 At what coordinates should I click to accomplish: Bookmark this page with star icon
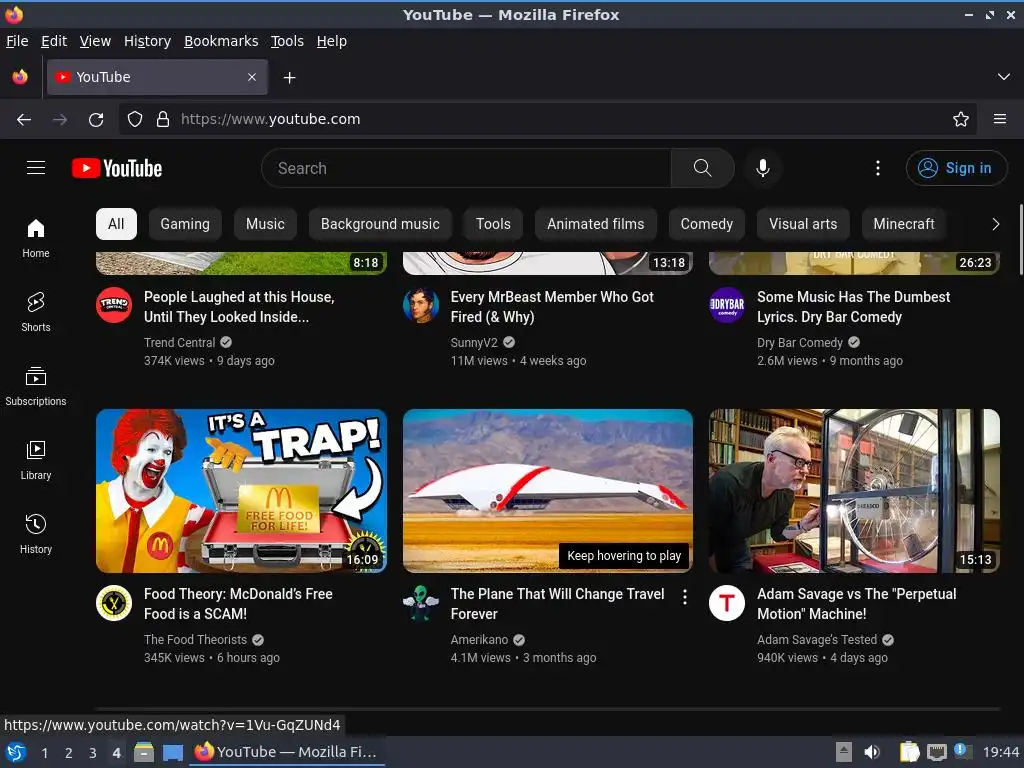click(961, 120)
